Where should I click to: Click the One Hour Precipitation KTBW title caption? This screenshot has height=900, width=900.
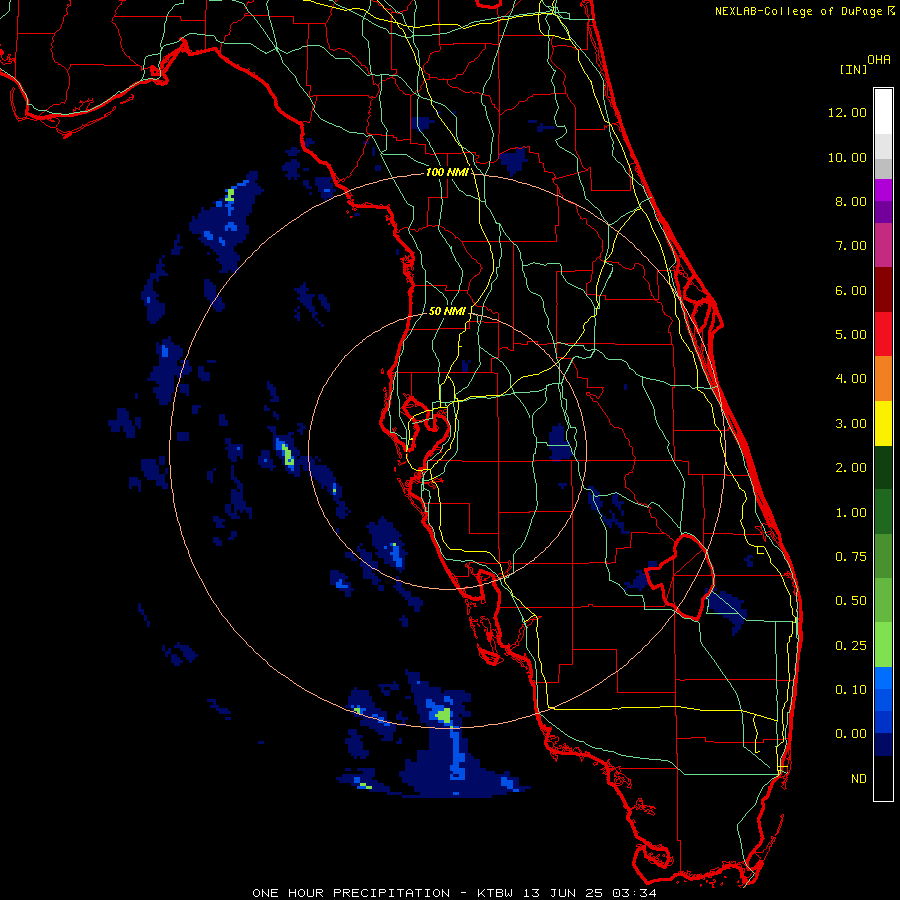454,893
